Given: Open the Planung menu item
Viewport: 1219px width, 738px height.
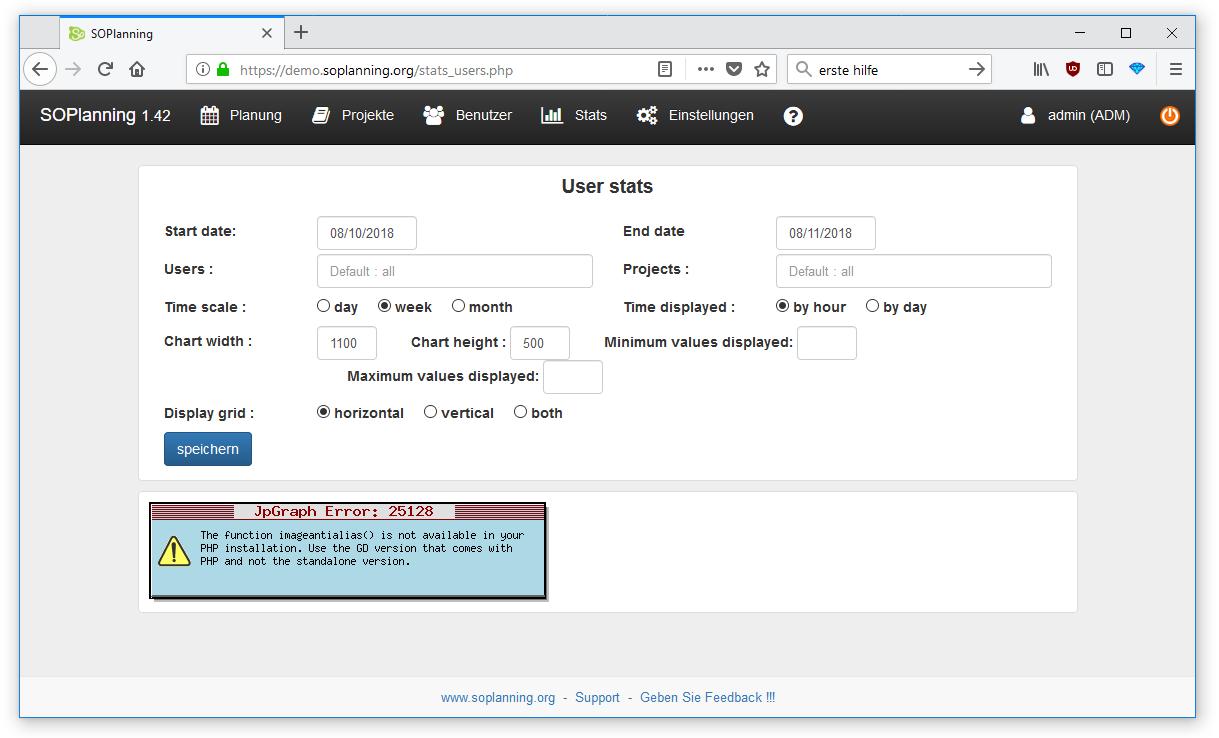Looking at the screenshot, I should click(x=241, y=116).
